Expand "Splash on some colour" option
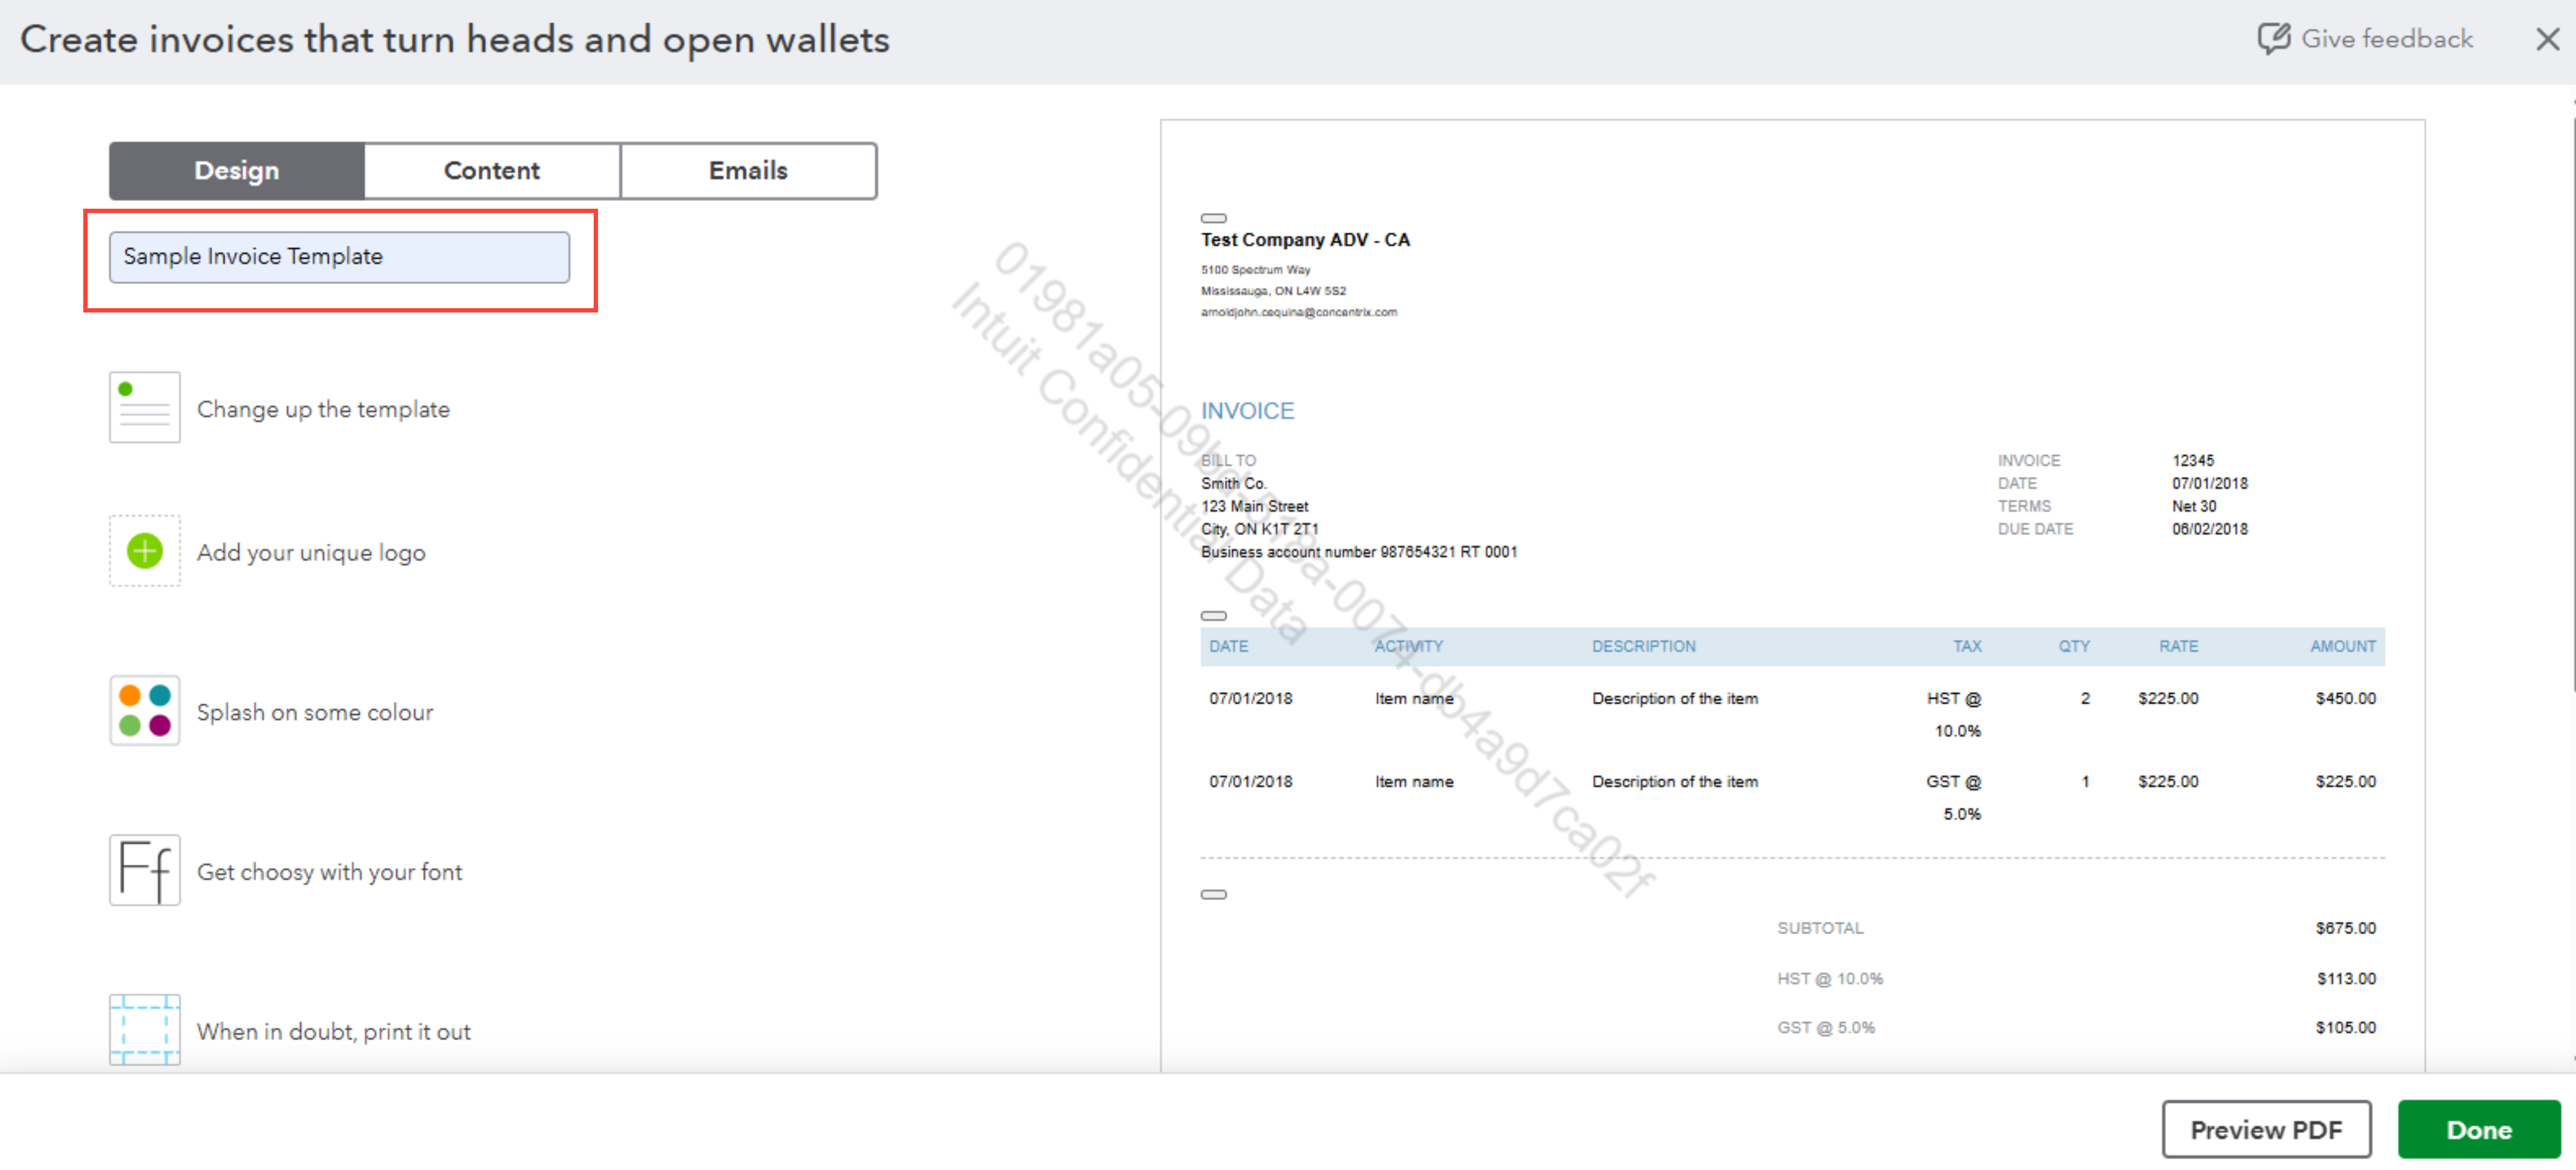The image size is (2576, 1170). (315, 712)
